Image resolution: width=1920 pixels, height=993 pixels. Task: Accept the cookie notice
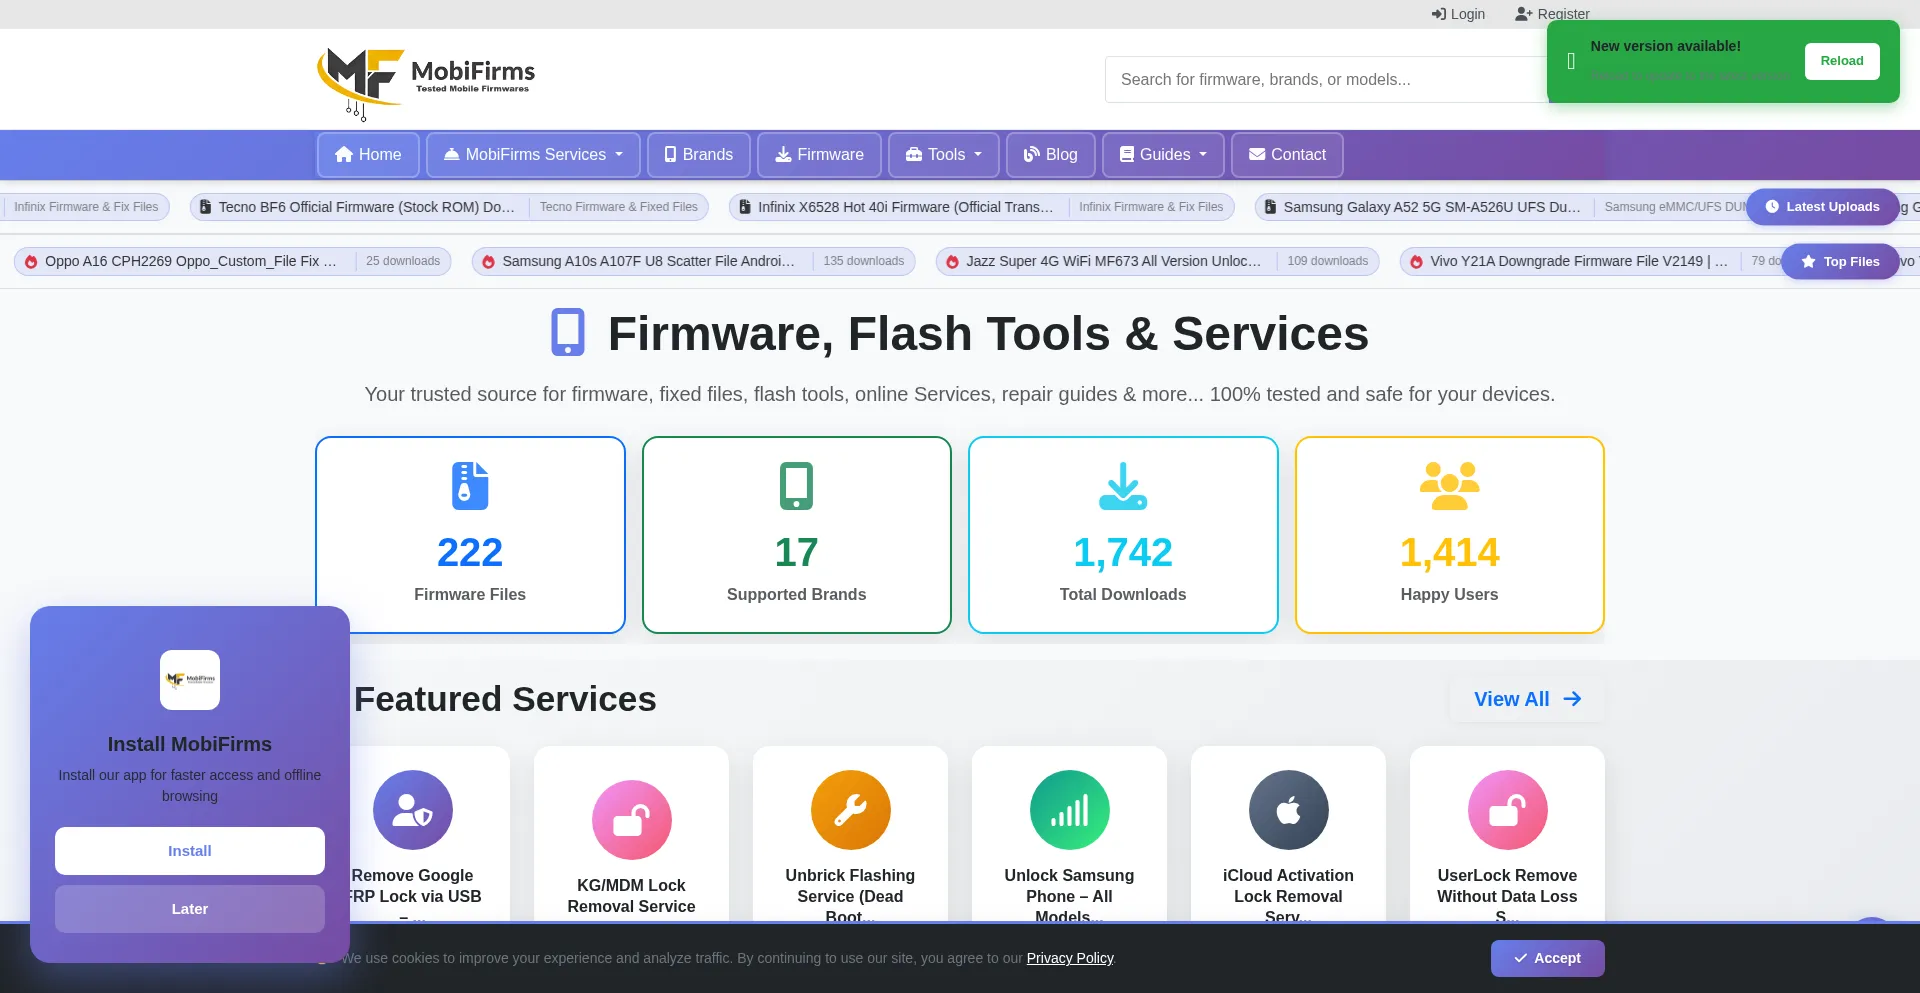tap(1547, 958)
